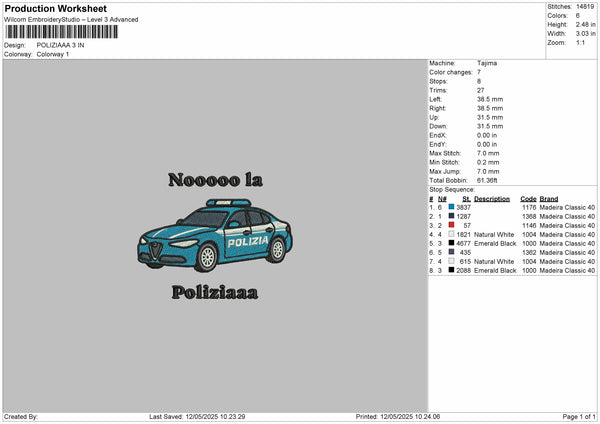Select the dark navy swatch beside 1287

pos(451,216)
